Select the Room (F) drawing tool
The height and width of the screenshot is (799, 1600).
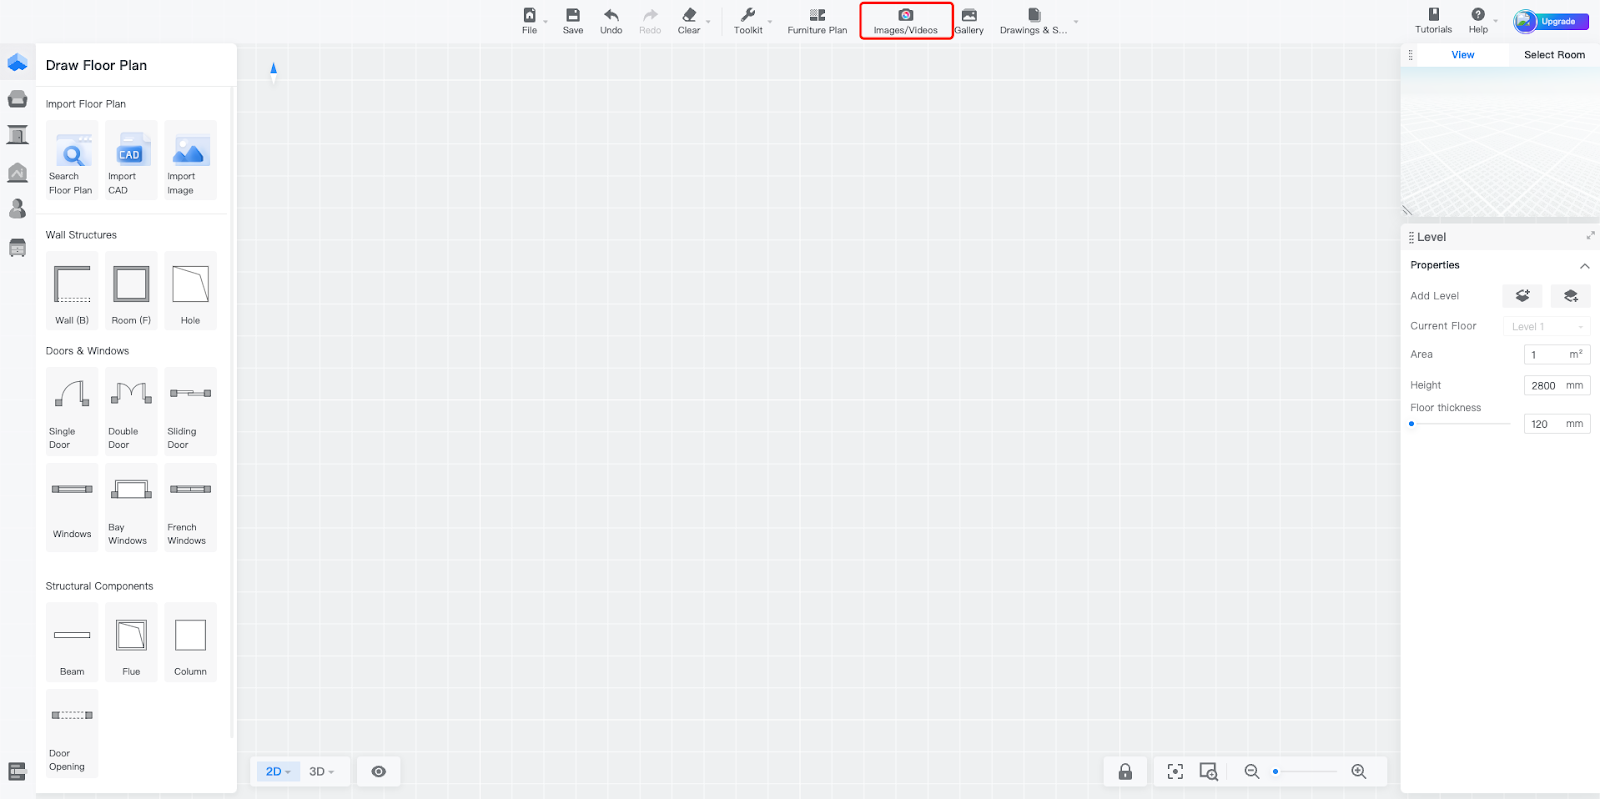tap(131, 290)
